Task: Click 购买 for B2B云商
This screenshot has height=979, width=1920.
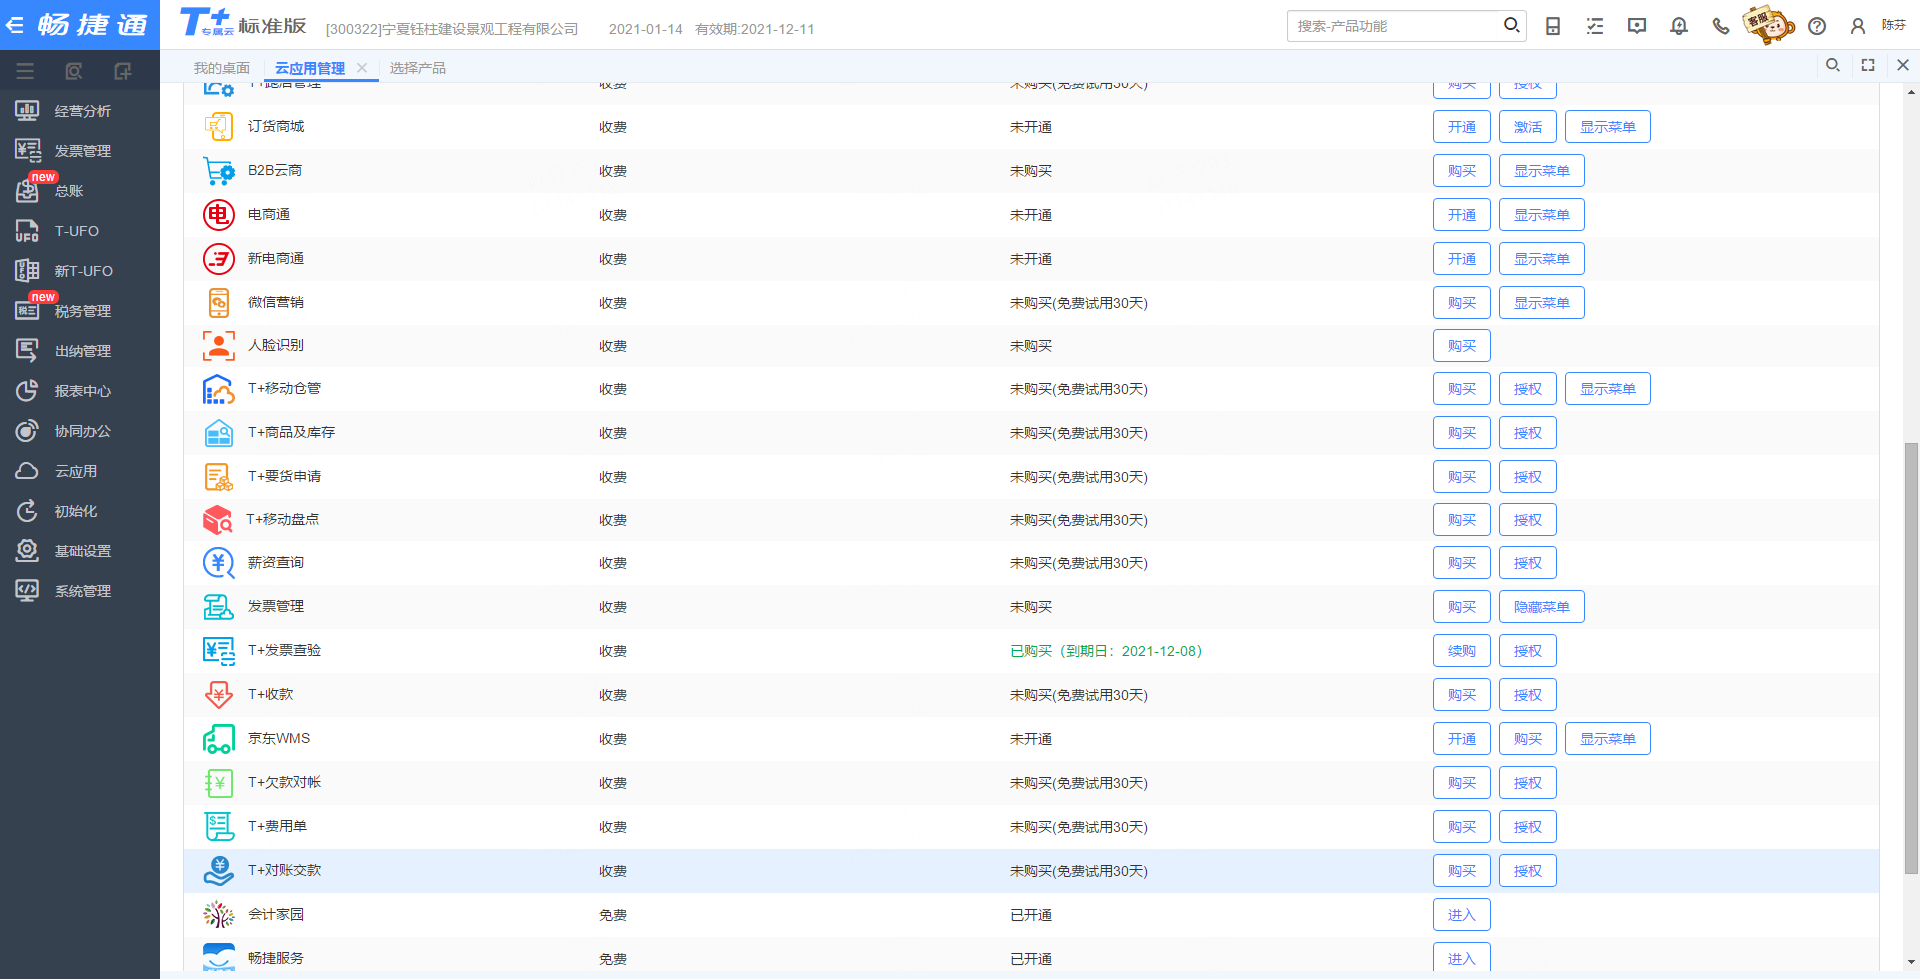Action: tap(1462, 171)
